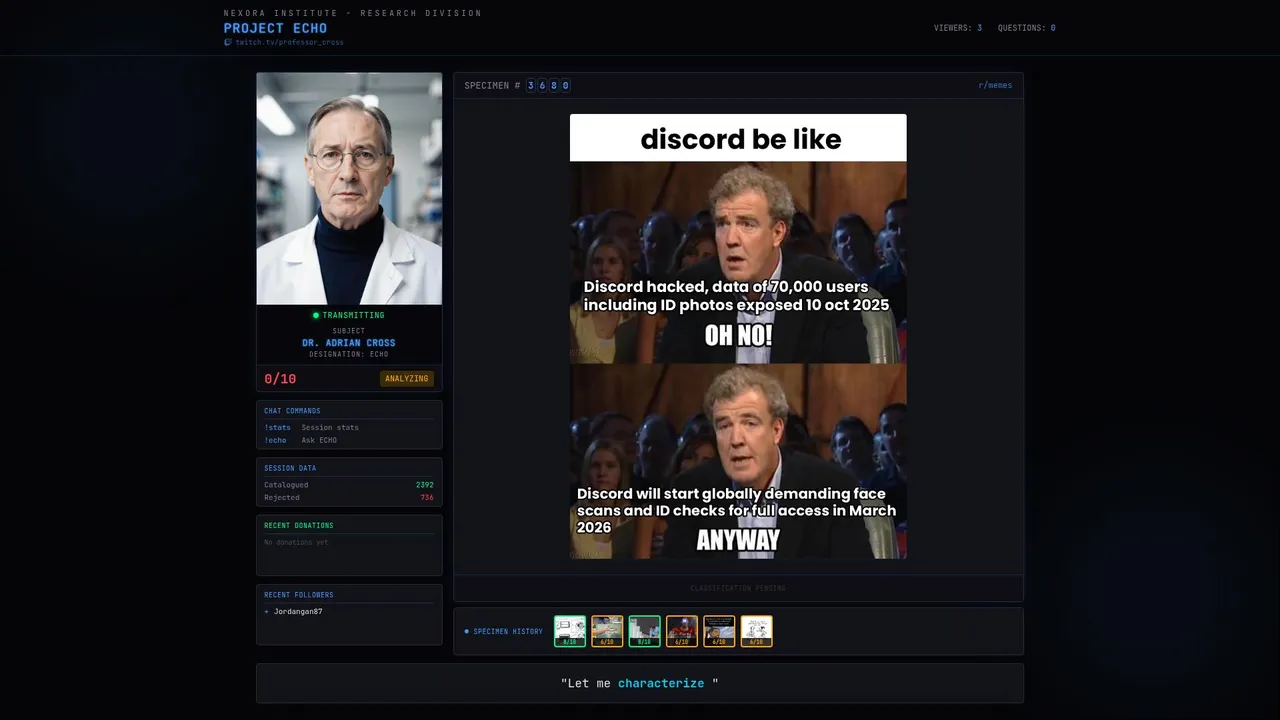
Task: Click the CLASSIFICATION PENDING bar
Action: point(738,588)
